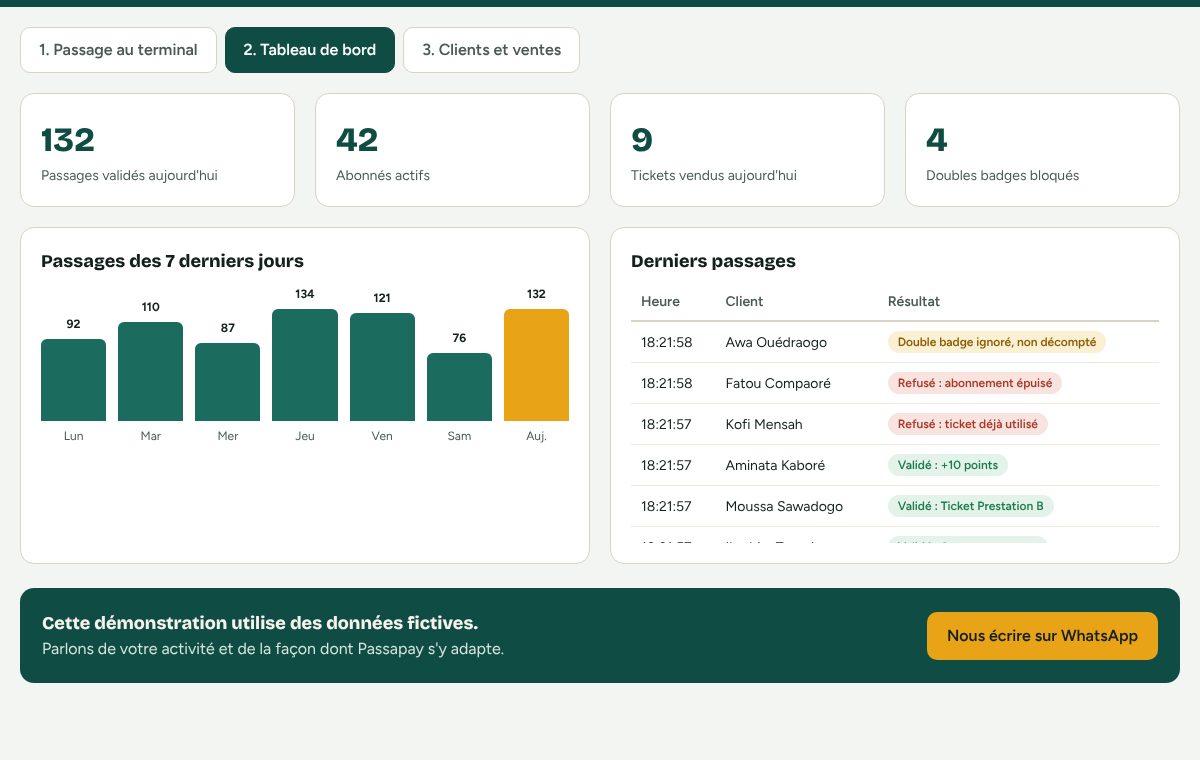
Task: Click the 'Refusé : abonnement épuisé' badge
Action: click(975, 383)
